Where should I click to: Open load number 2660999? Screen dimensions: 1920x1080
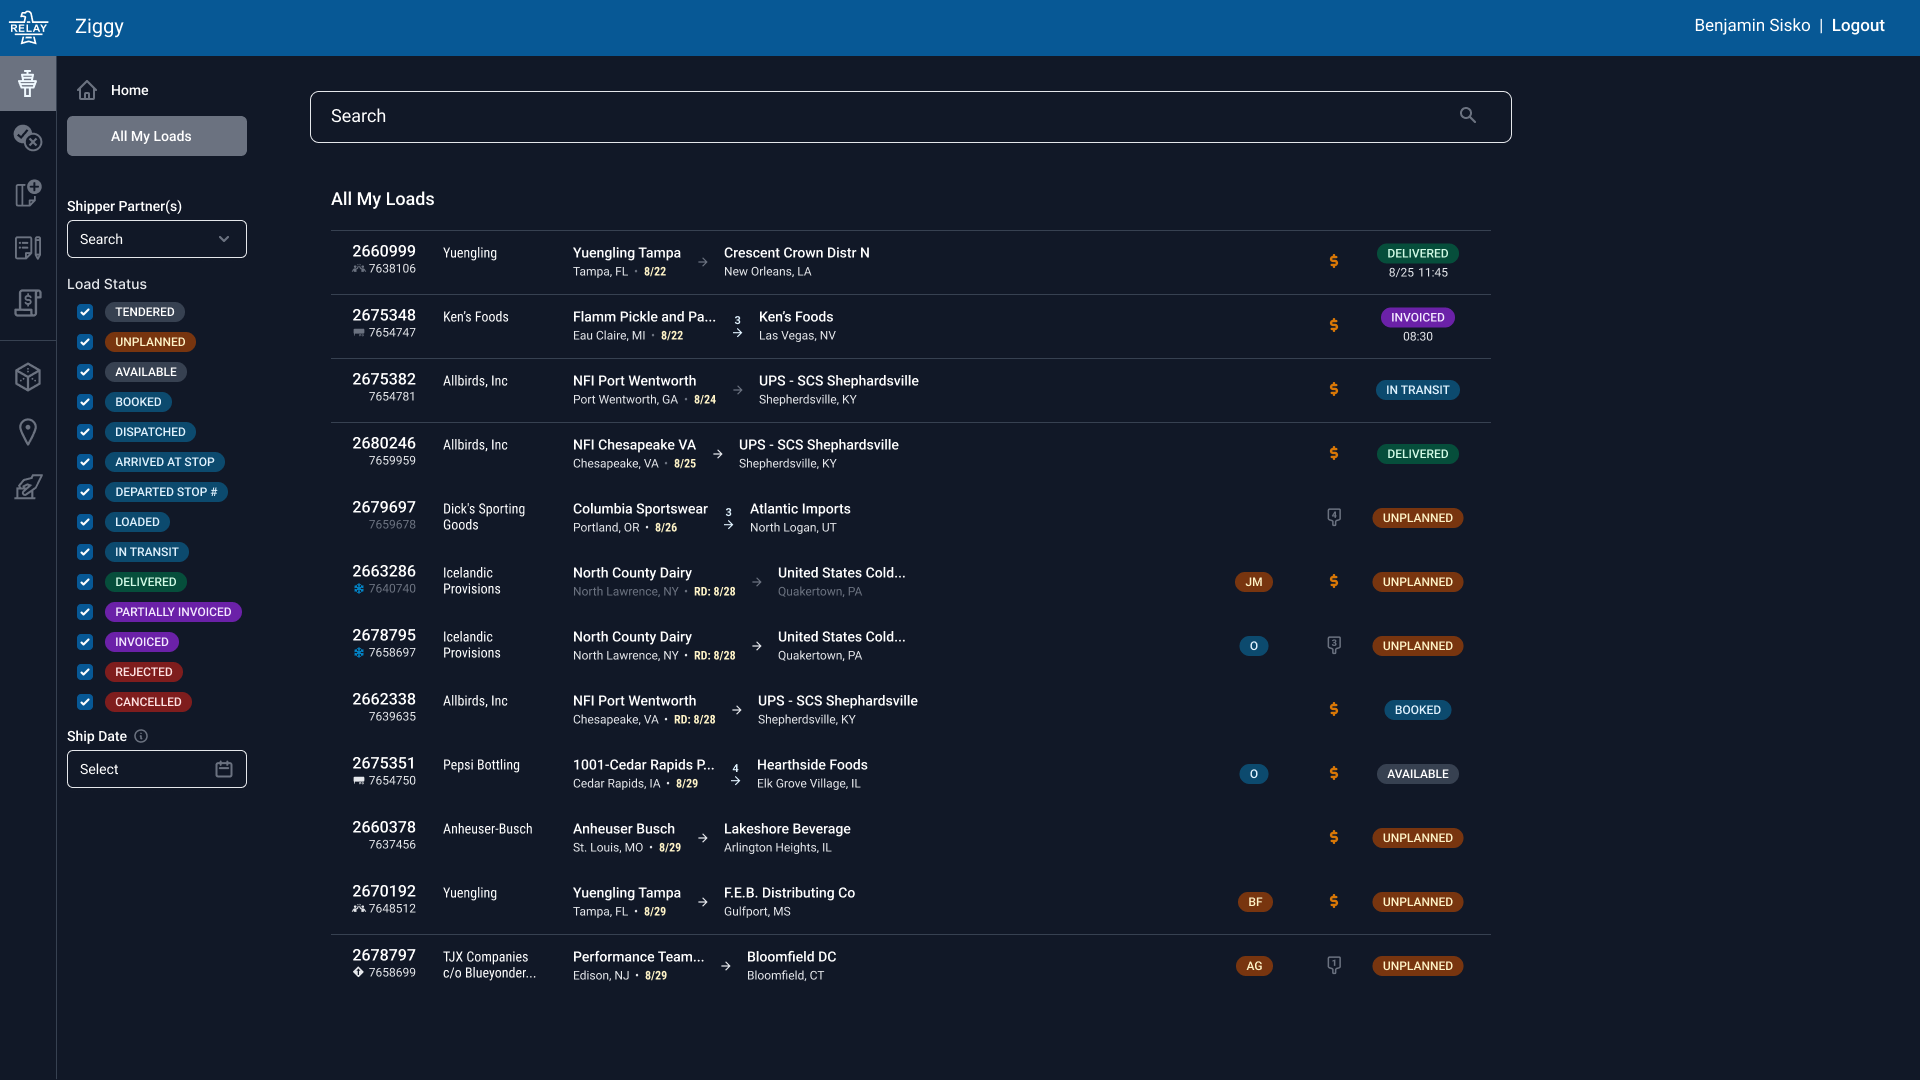coord(384,251)
